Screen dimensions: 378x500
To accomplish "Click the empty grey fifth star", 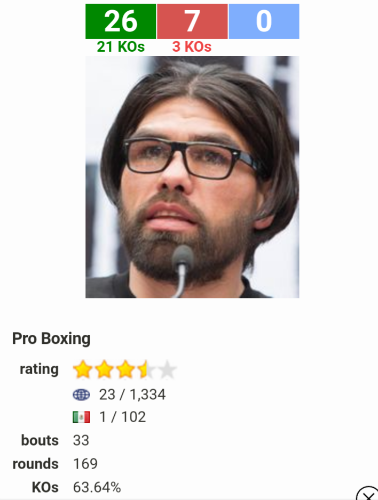I will point(167,369).
